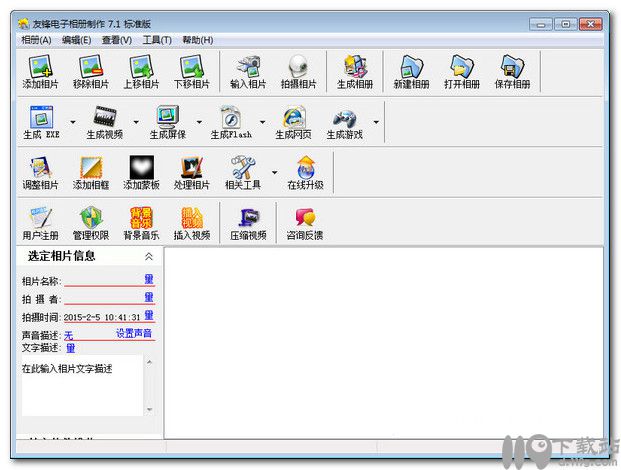Screen dimensions: 621x470
Task: Click the 量 link beside 拍摄时间
Action: point(149,316)
